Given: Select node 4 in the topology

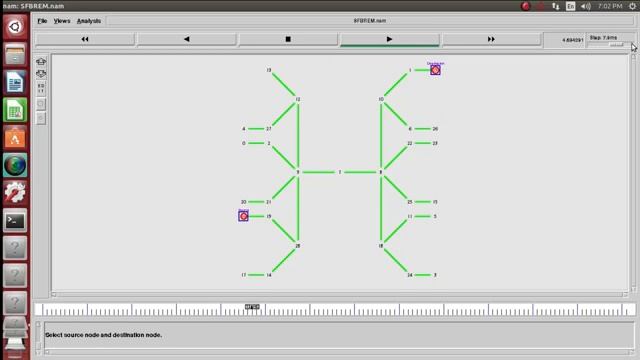Looking at the screenshot, I should [x=244, y=129].
